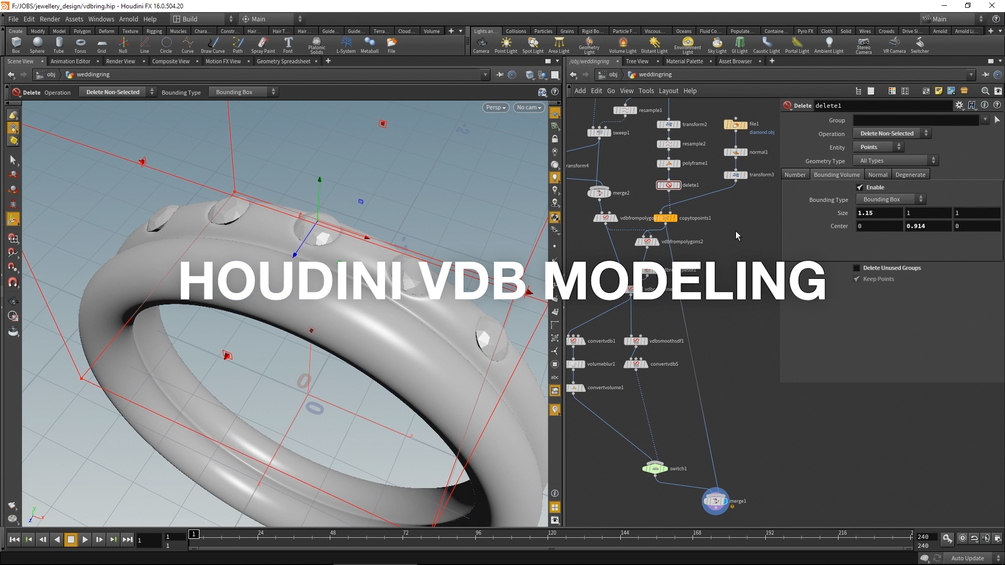This screenshot has height=565, width=1005.
Task: Click the Group input field
Action: click(916, 120)
